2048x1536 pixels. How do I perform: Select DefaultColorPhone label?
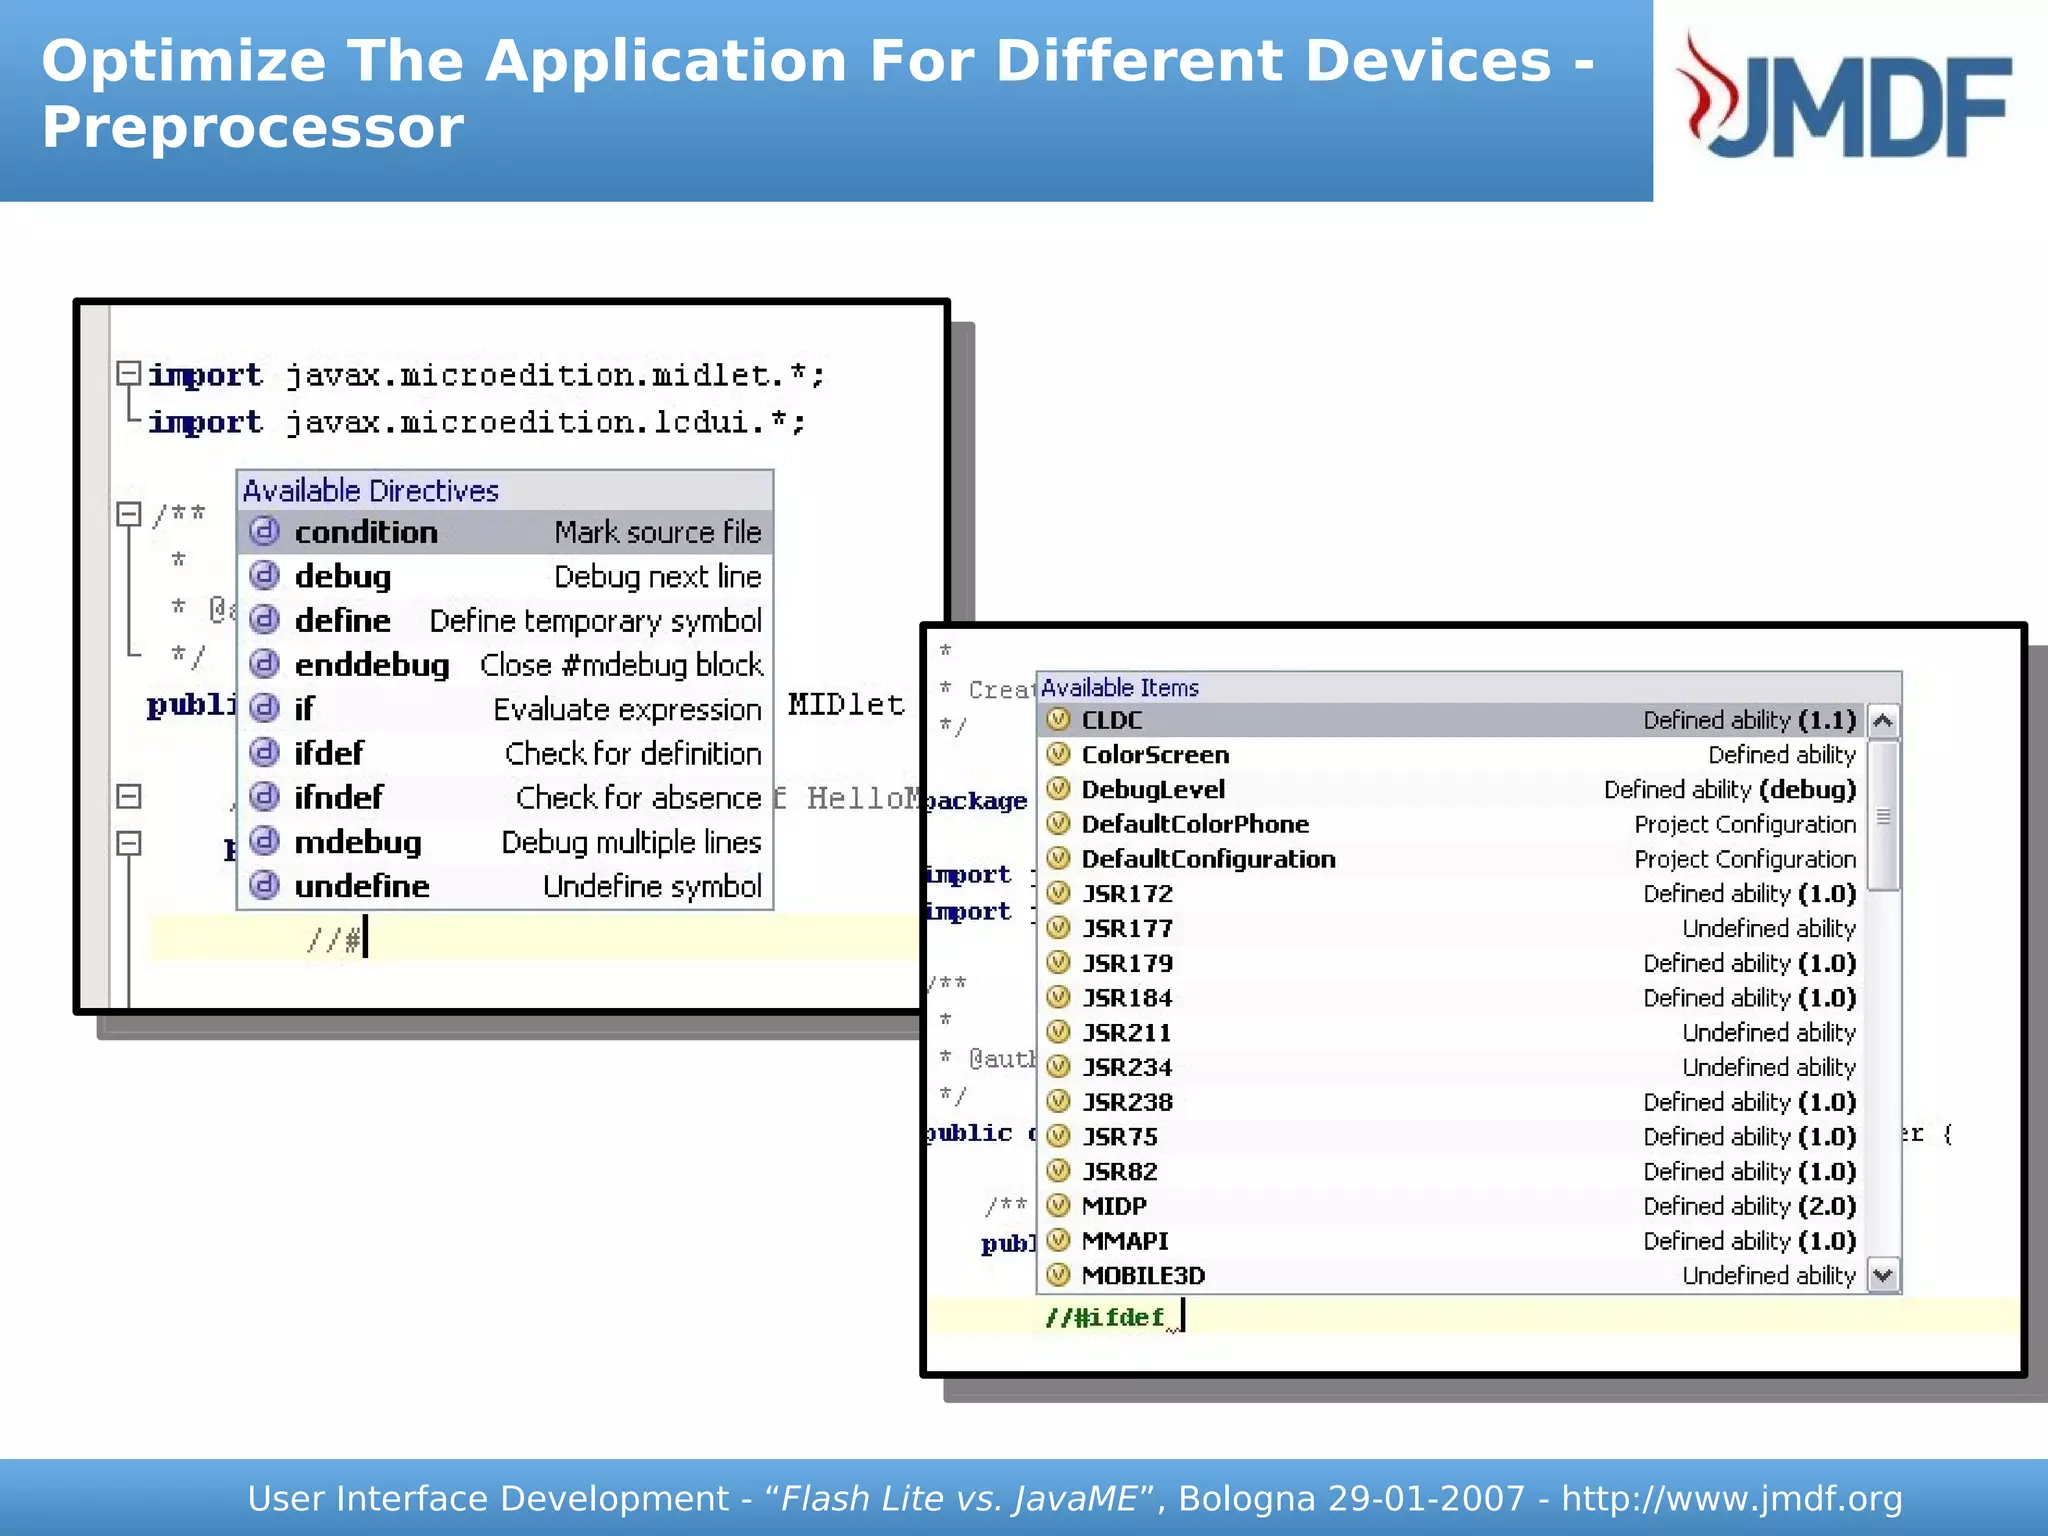(x=1196, y=824)
